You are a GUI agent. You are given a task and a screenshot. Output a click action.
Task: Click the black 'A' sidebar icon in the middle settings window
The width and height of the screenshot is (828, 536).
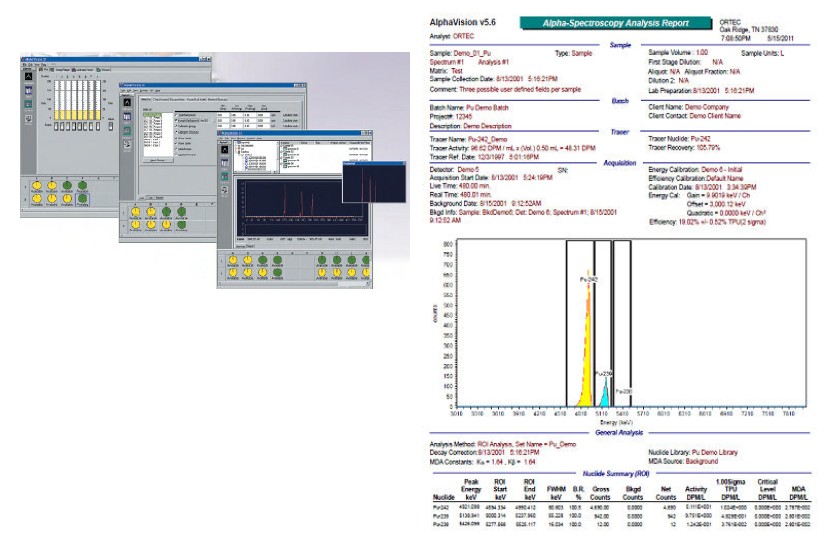(x=127, y=102)
